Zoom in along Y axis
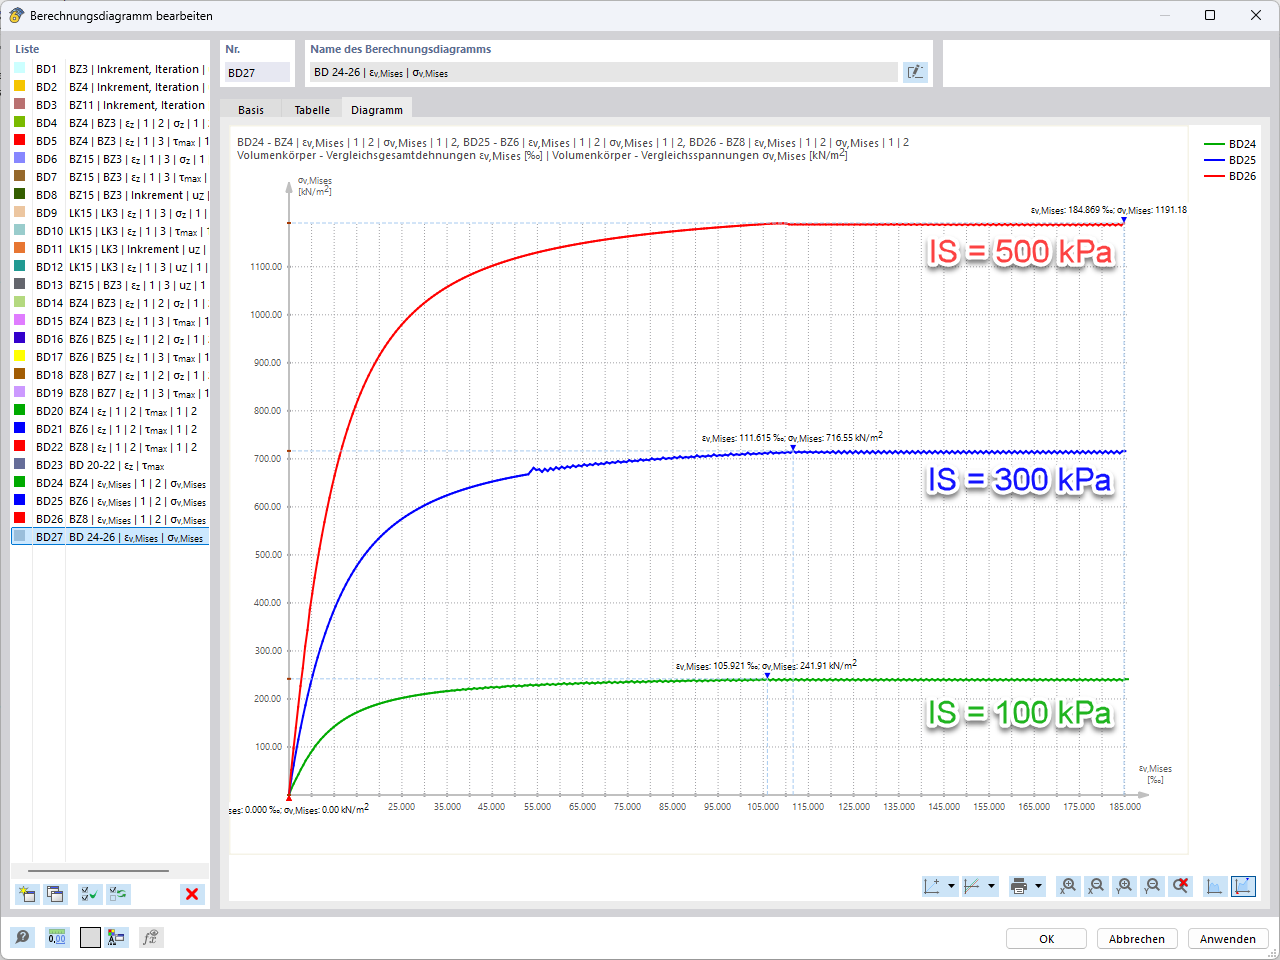Screen dimensions: 1280x960 point(1125,886)
